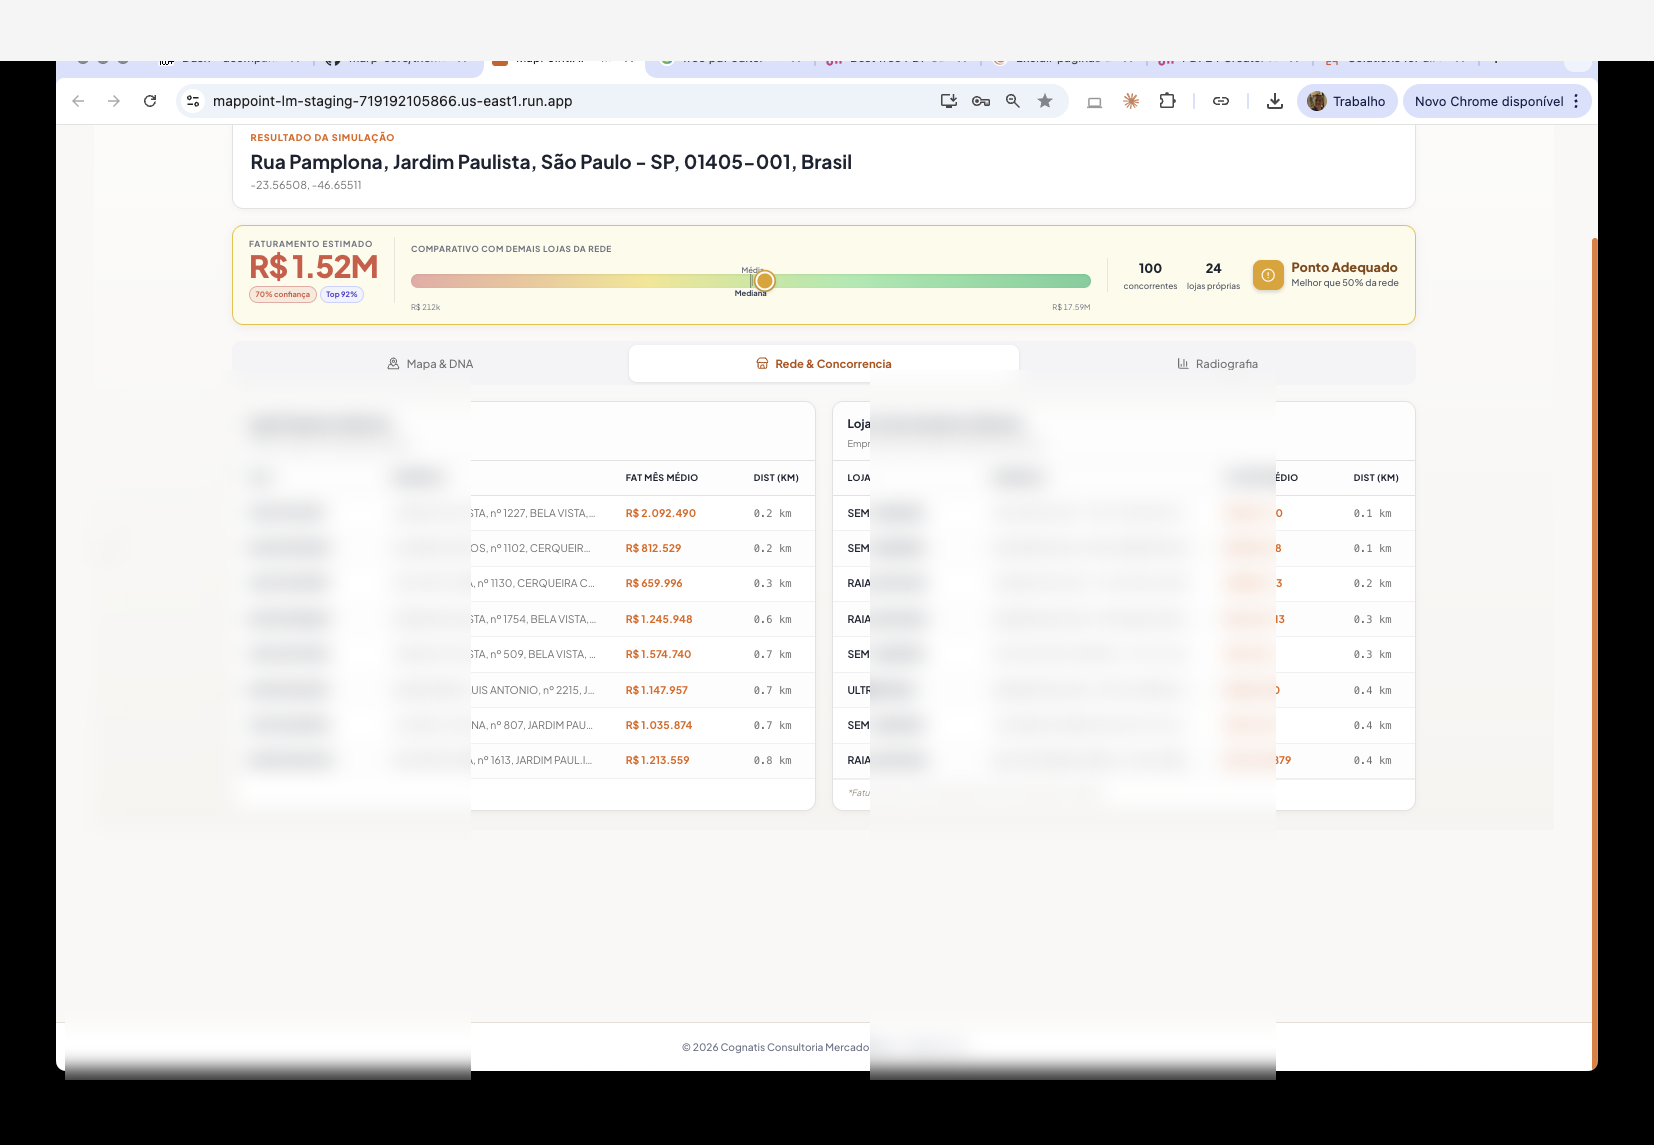
Task: Click the R$ 1.52M estimated revenue figure
Action: click(x=314, y=267)
